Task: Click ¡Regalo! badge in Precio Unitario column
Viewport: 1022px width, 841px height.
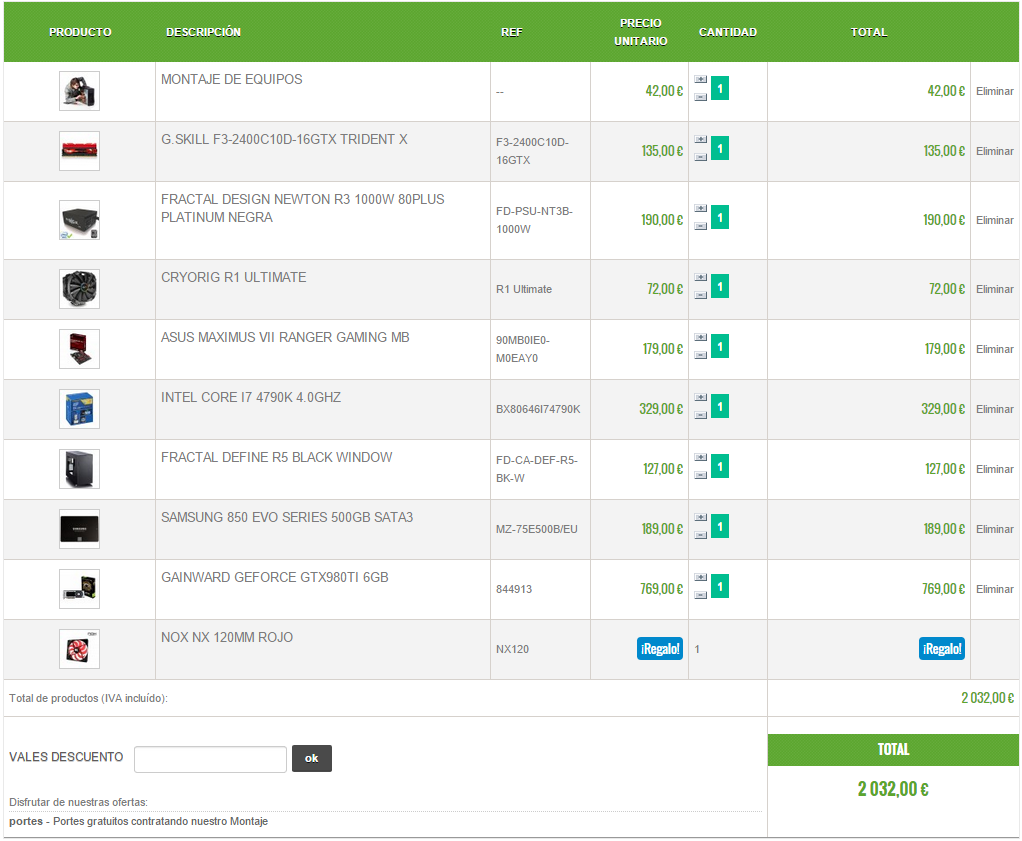Action: coord(660,649)
